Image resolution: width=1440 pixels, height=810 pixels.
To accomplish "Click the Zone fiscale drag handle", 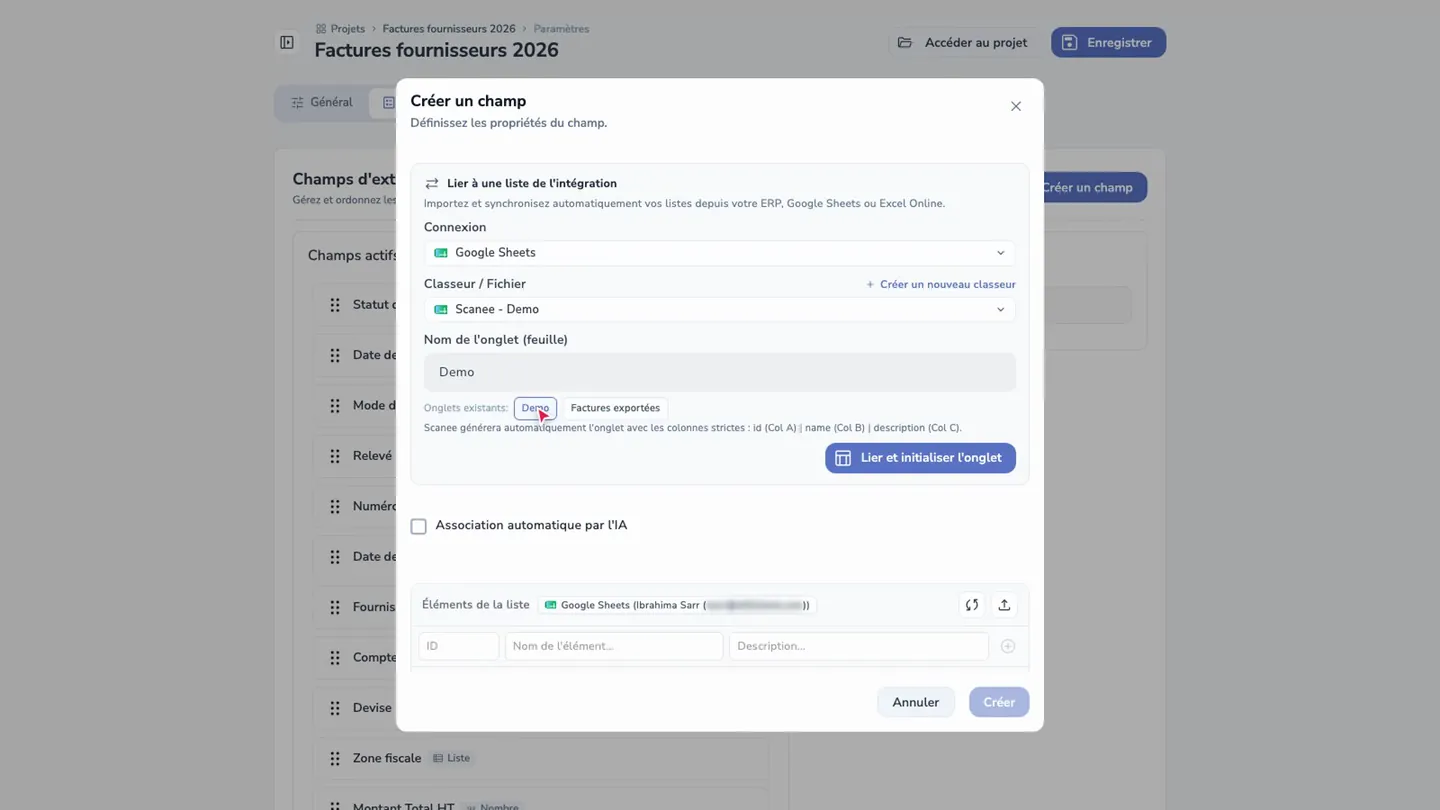I will pos(335,759).
